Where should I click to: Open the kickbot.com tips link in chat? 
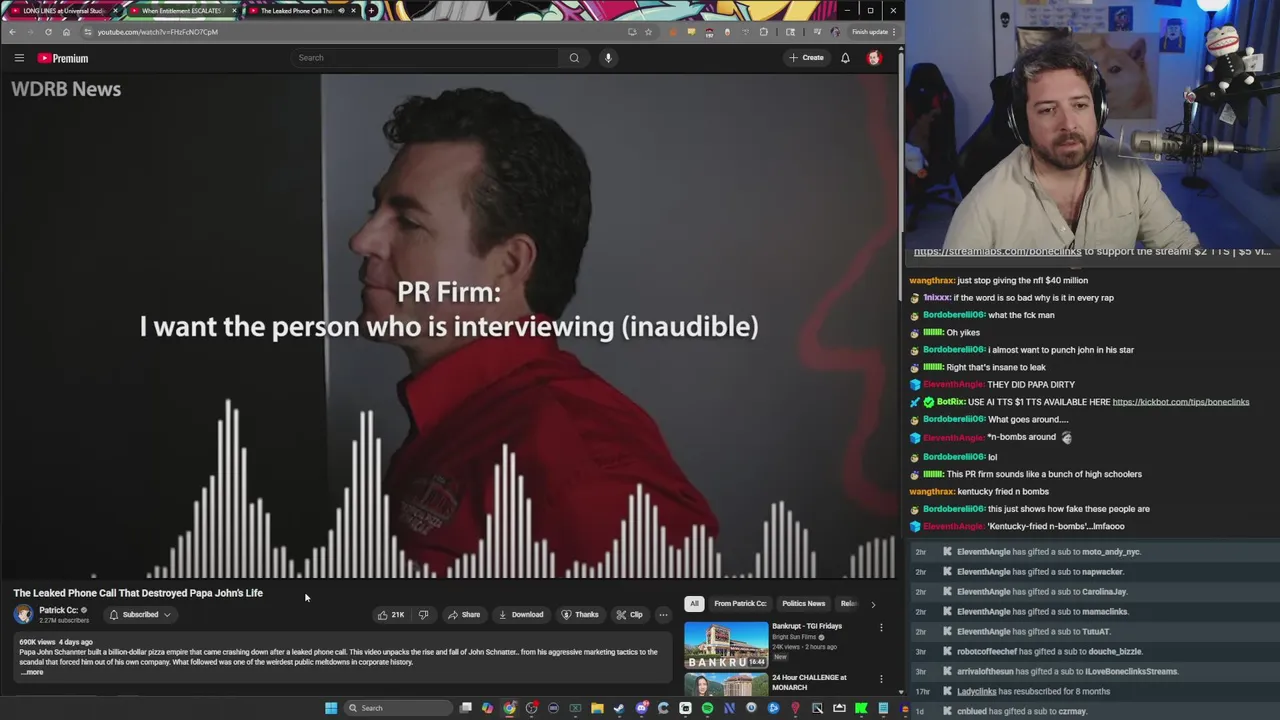click(x=1181, y=402)
